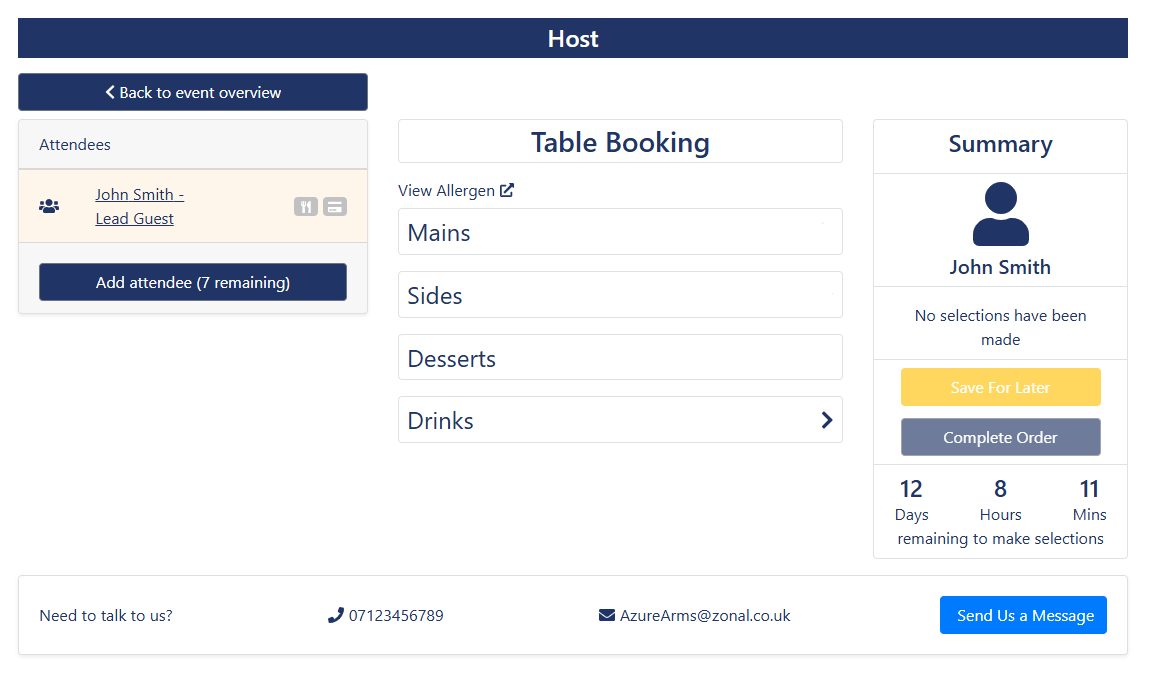Screen dimensions: 1159x683
Task: Click the envelope email icon
Action: pyautogui.click(x=606, y=615)
